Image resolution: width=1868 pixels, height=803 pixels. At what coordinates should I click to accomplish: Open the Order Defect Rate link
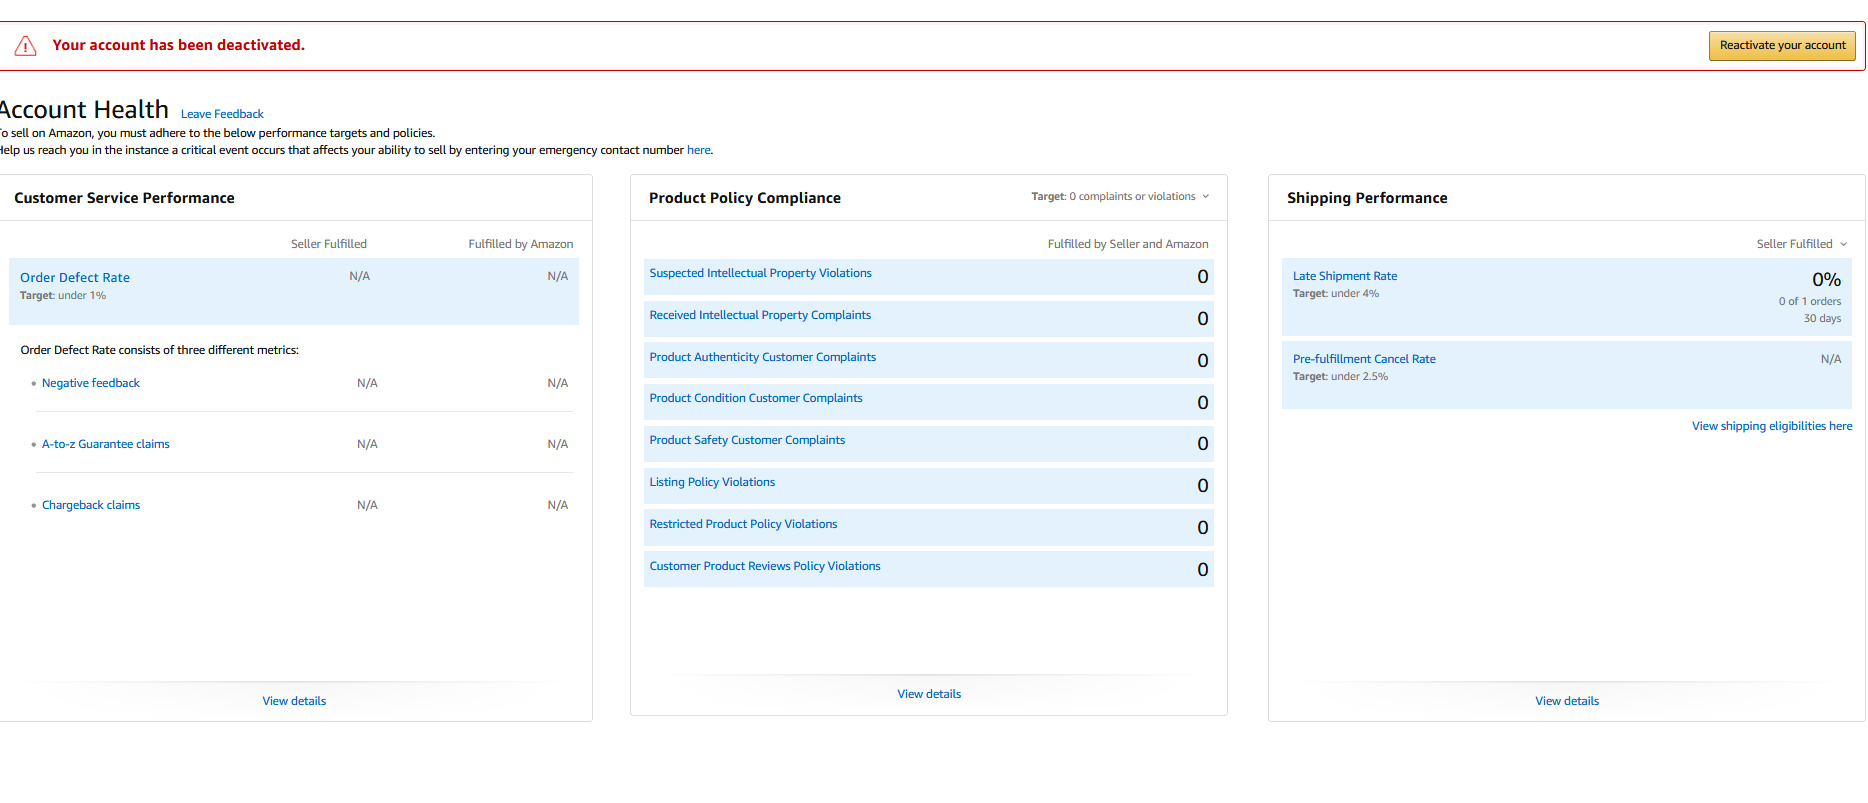[x=75, y=278]
